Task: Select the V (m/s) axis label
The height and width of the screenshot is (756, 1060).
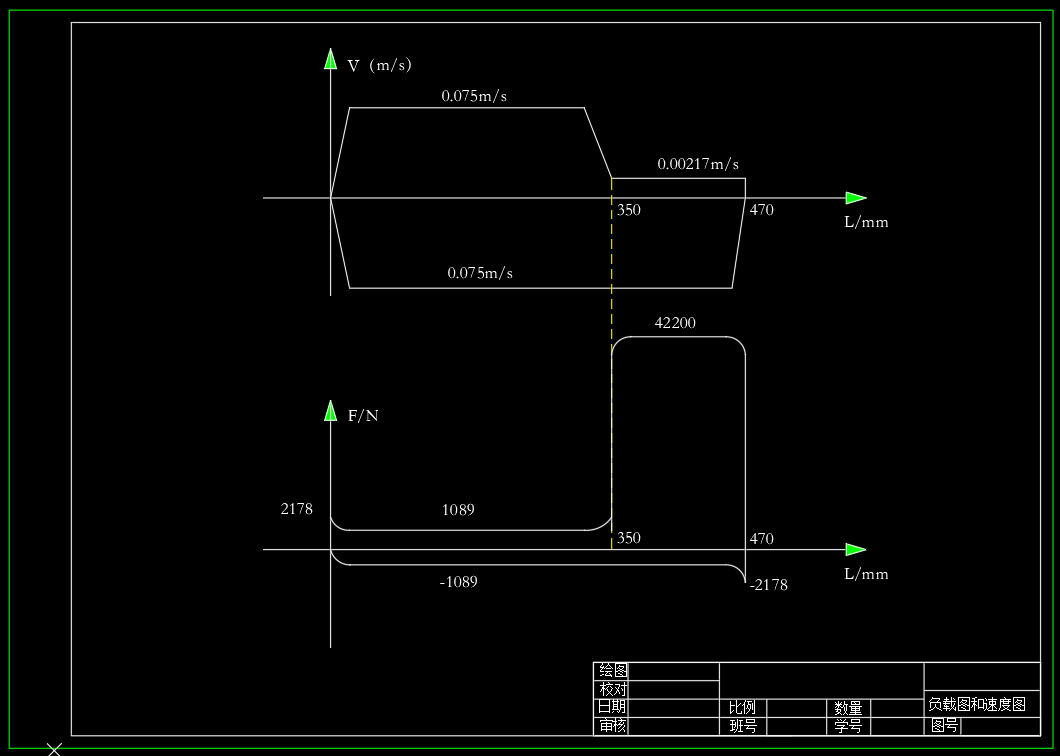Action: coord(379,66)
